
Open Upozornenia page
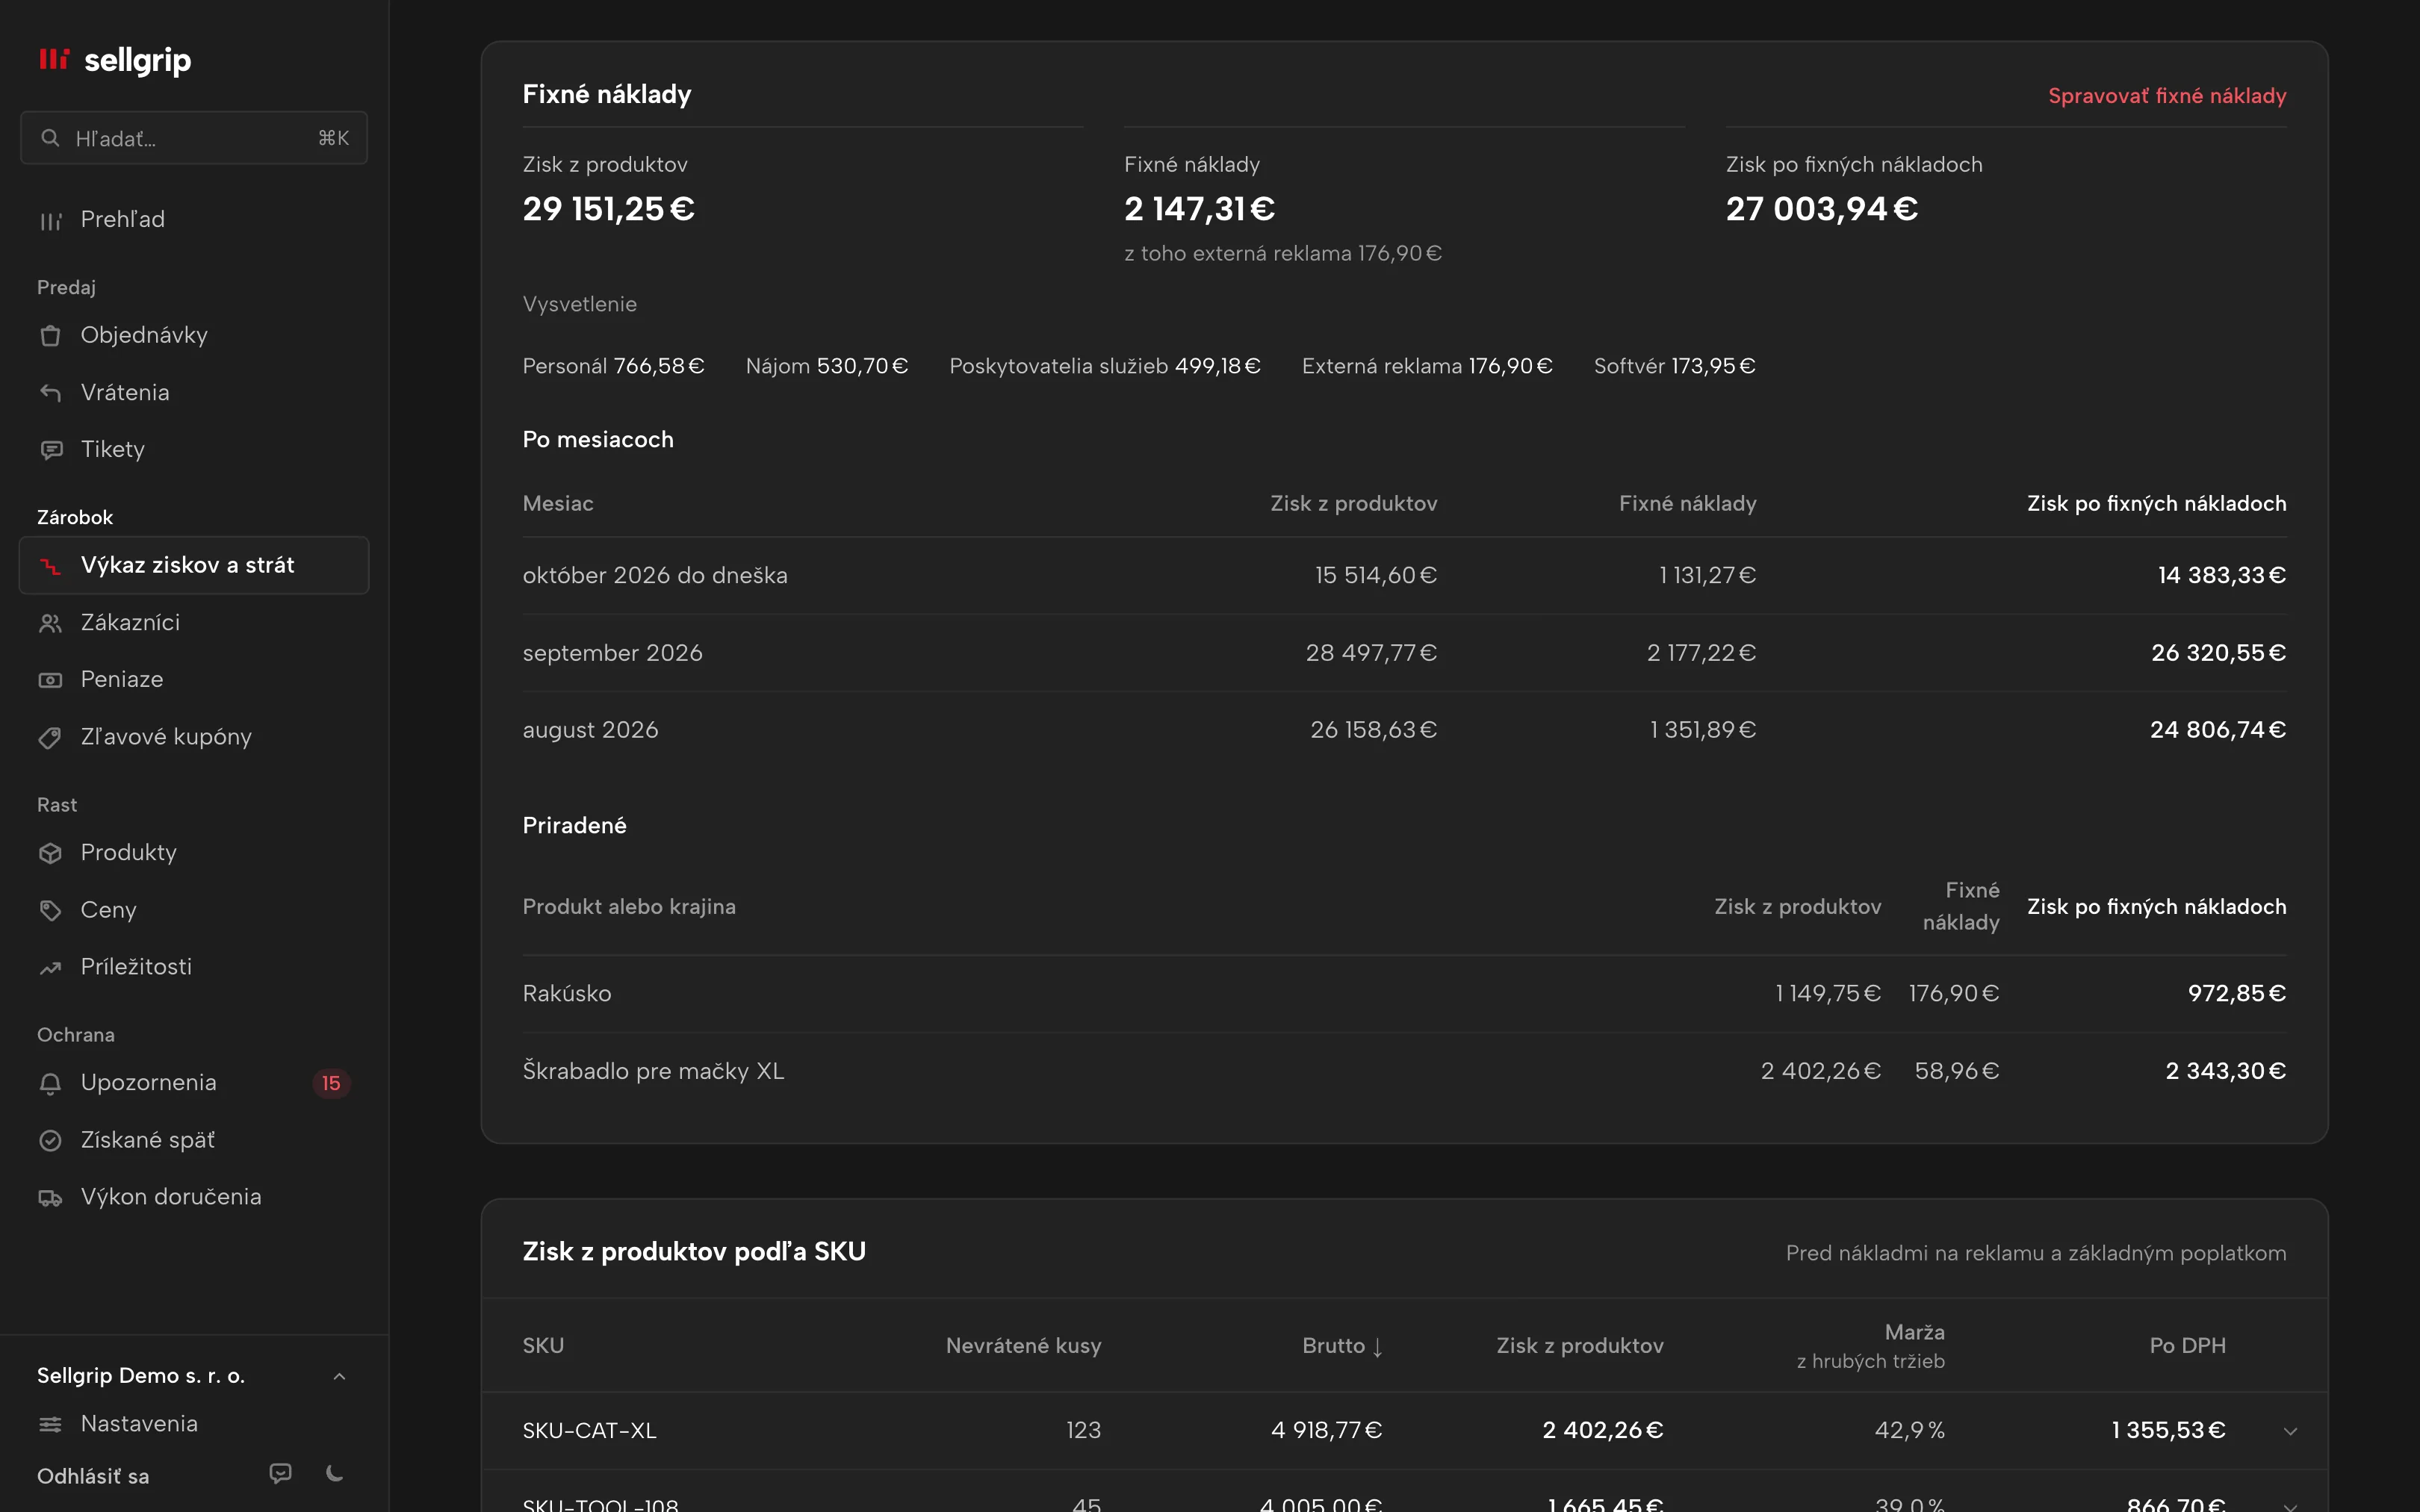click(193, 1083)
